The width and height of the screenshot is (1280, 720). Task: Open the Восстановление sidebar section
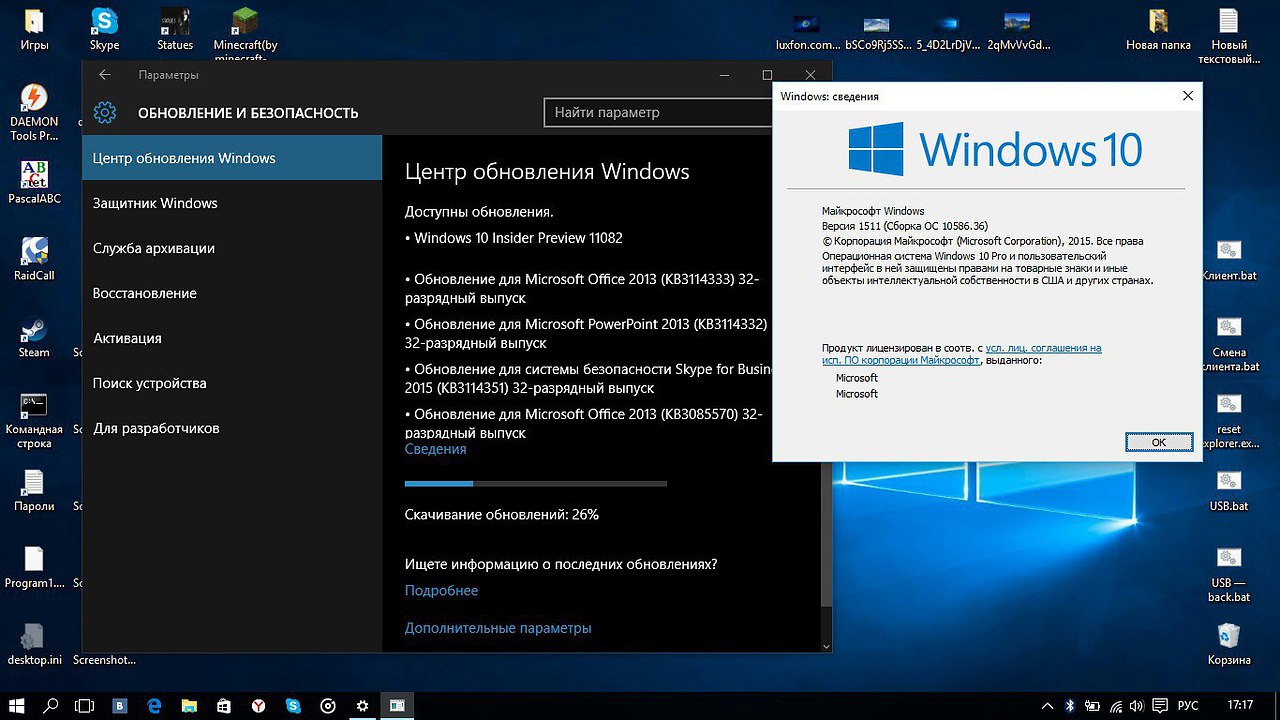pos(144,293)
